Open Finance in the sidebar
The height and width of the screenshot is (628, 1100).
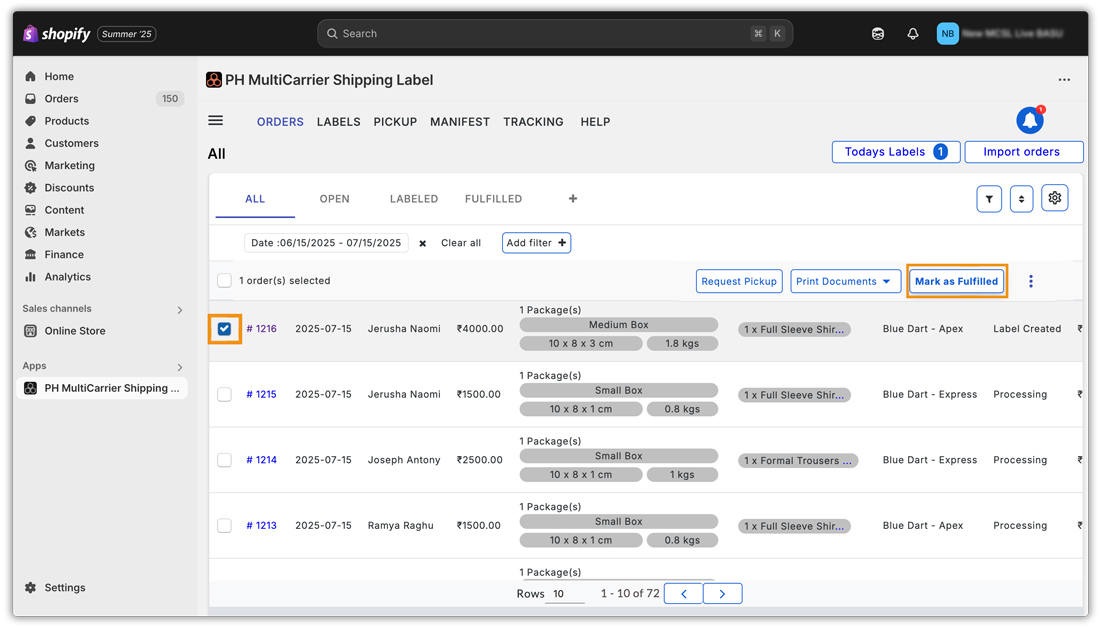coord(64,255)
